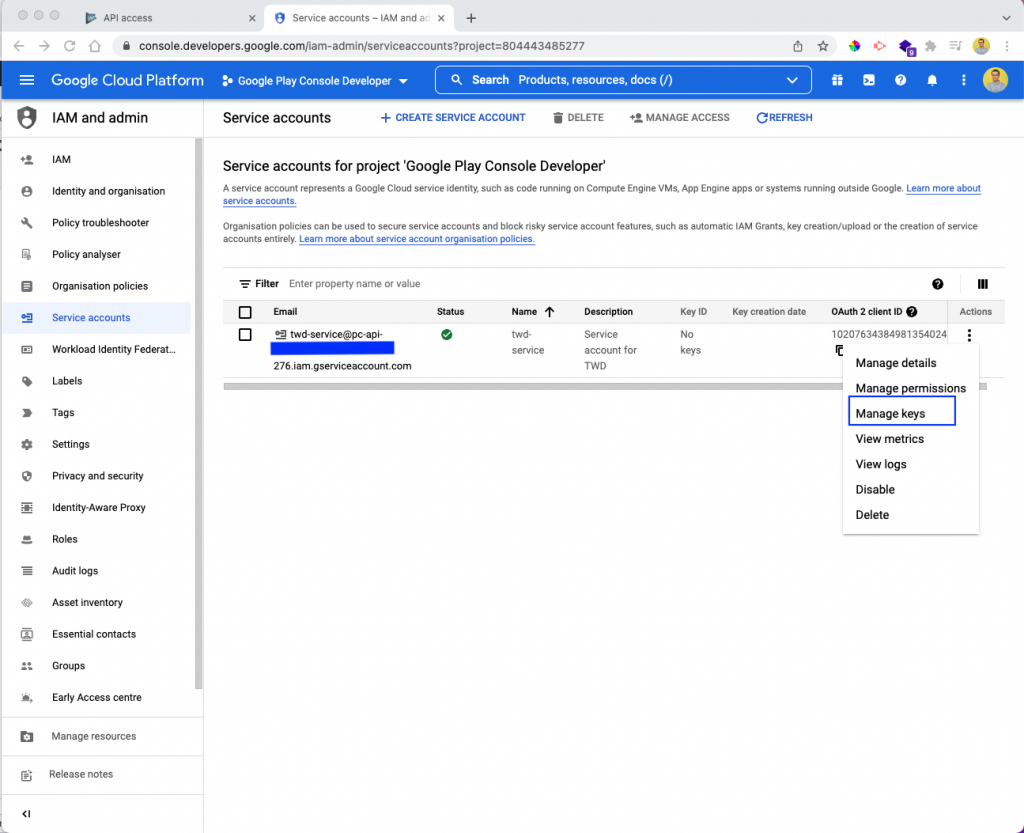Open the Google Cloud navigation hamburger menu
The width and height of the screenshot is (1024, 833).
pyautogui.click(x=27, y=80)
